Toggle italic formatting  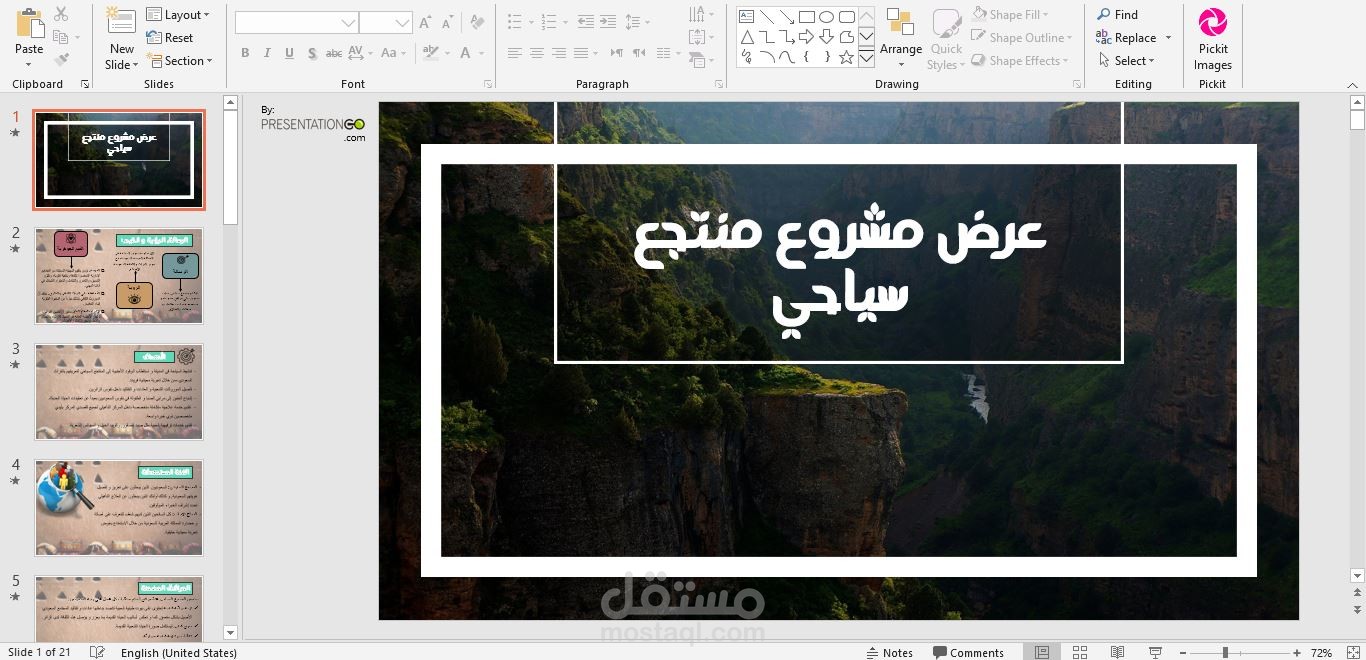click(x=266, y=53)
